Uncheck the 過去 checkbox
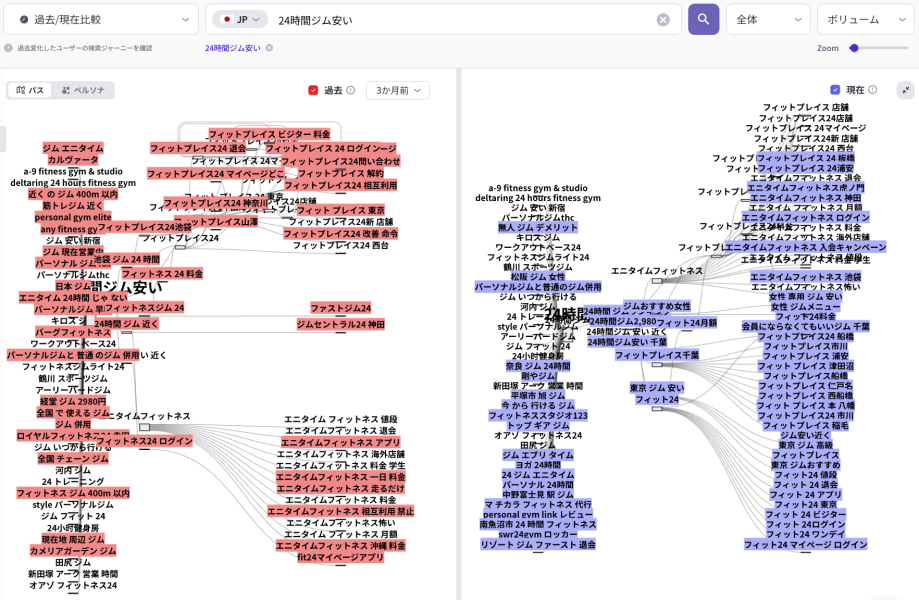Viewport: 919px width, 600px height. pos(313,90)
